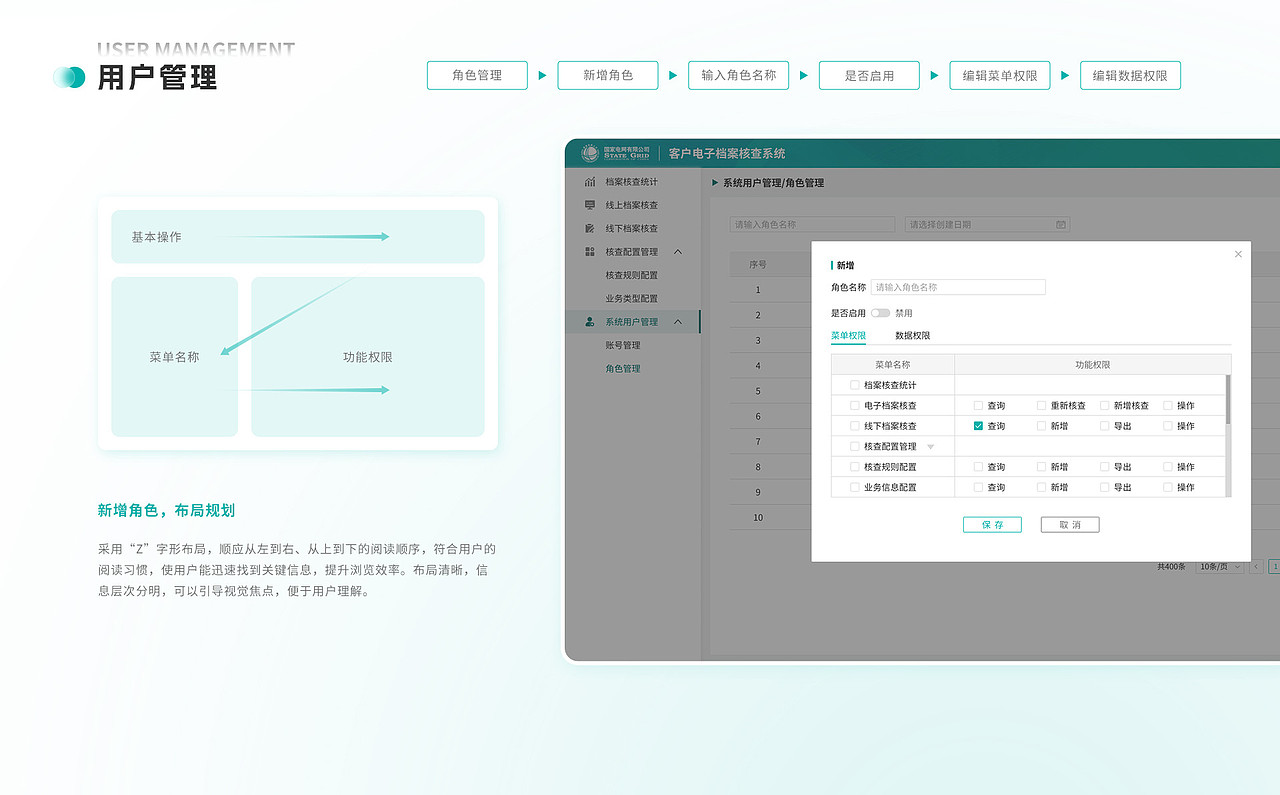Click the previous page arrow in pagination
Image resolution: width=1280 pixels, height=795 pixels.
point(1257,567)
